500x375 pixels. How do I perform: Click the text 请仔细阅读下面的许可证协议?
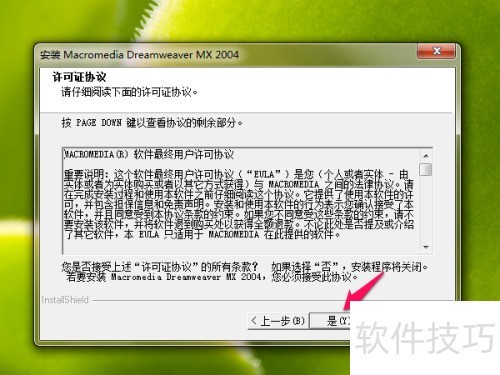[129, 92]
